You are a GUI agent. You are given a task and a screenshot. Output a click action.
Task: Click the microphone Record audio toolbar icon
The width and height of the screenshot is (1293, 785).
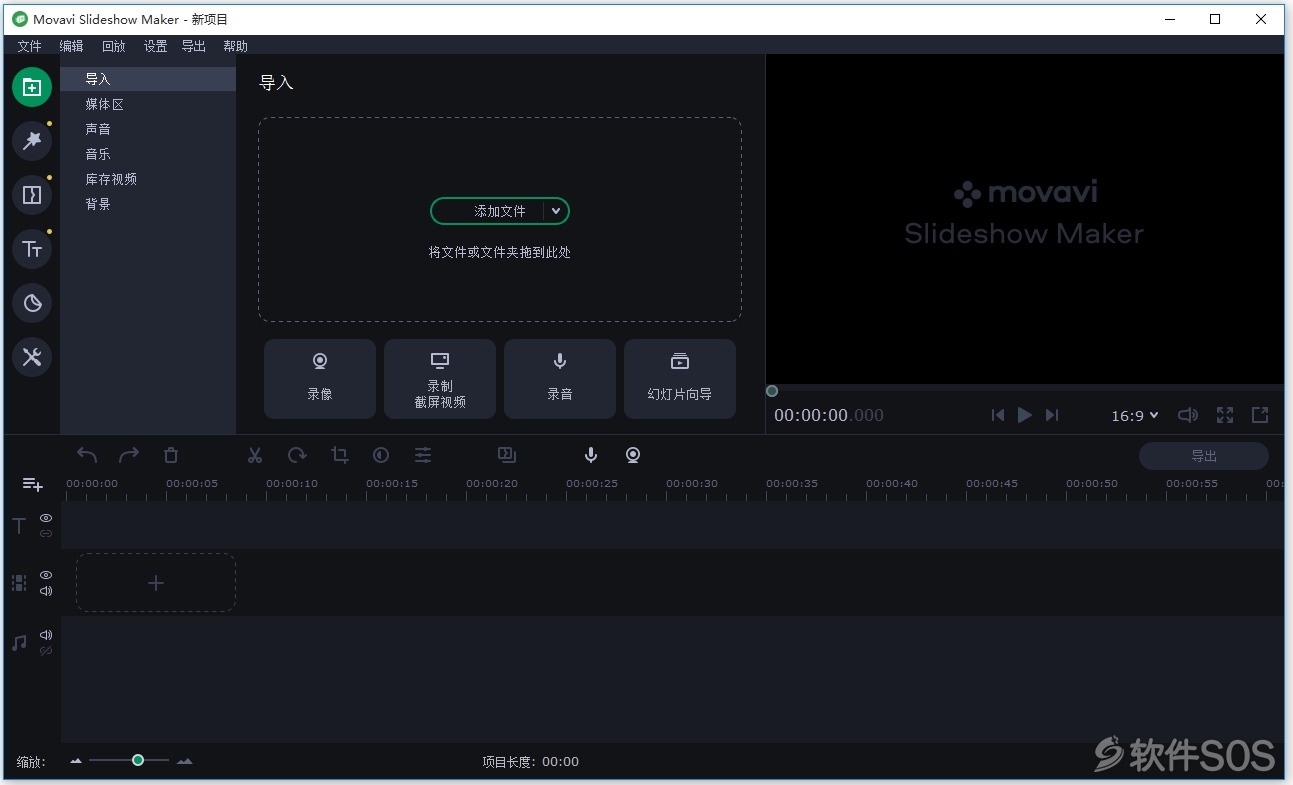[591, 455]
